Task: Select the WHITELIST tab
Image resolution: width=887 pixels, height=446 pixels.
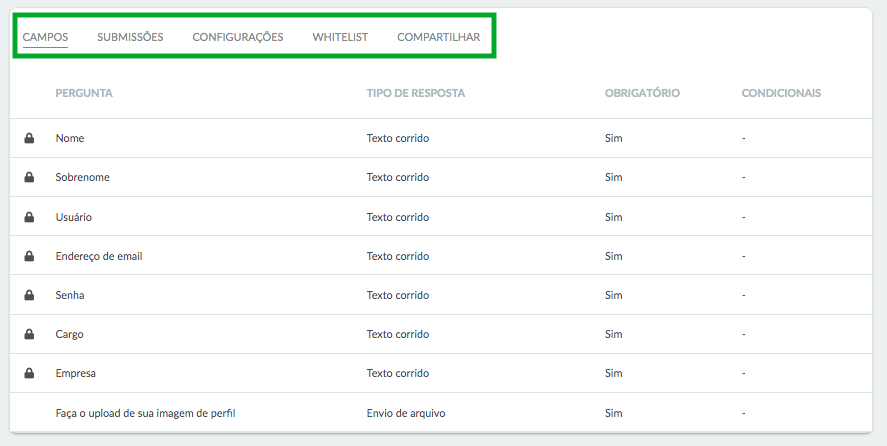Action: (x=340, y=37)
